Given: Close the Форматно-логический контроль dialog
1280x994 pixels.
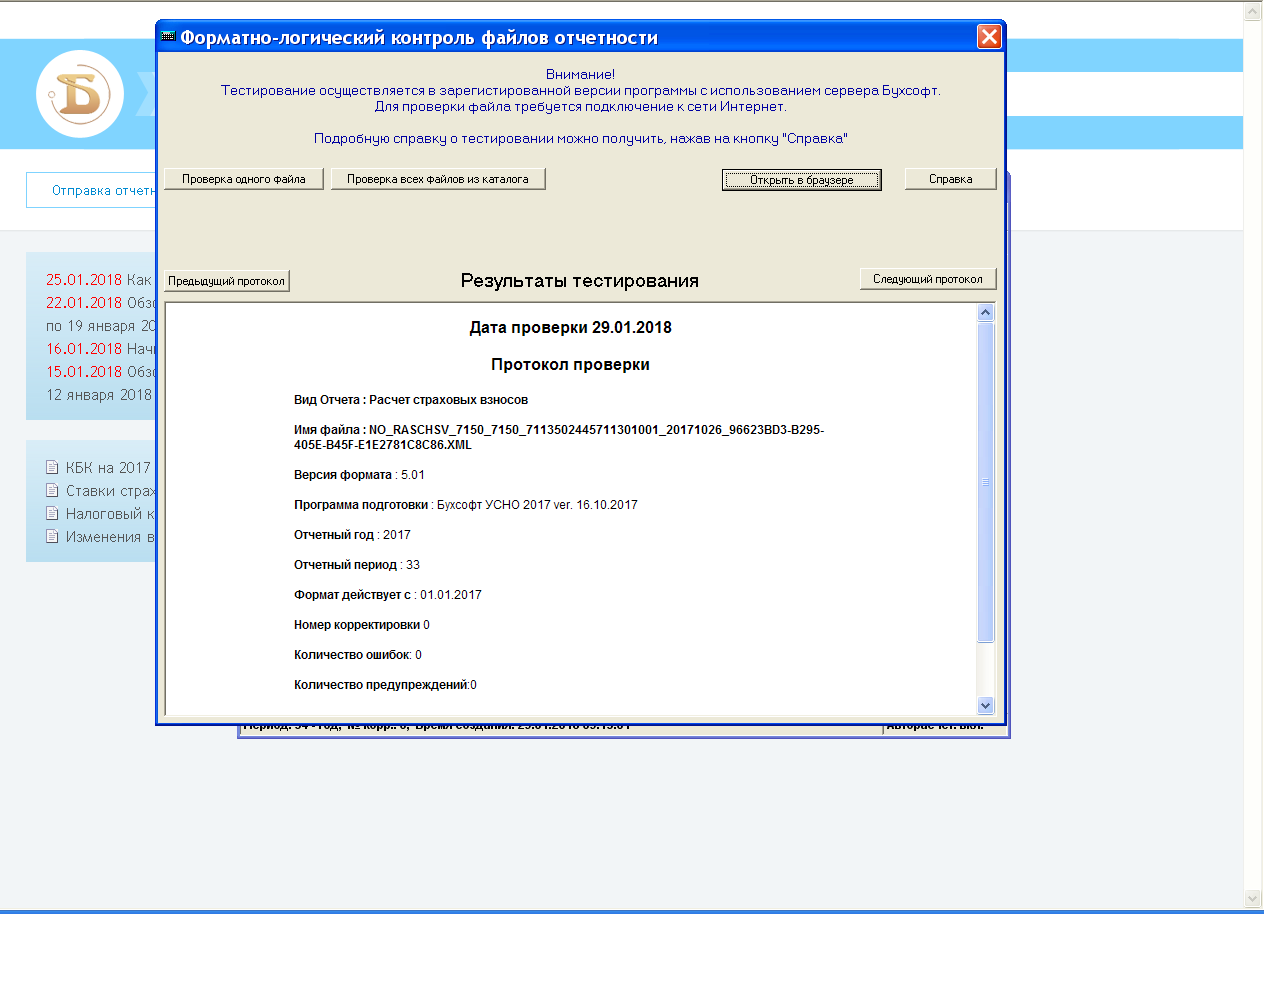Looking at the screenshot, I should [988, 37].
